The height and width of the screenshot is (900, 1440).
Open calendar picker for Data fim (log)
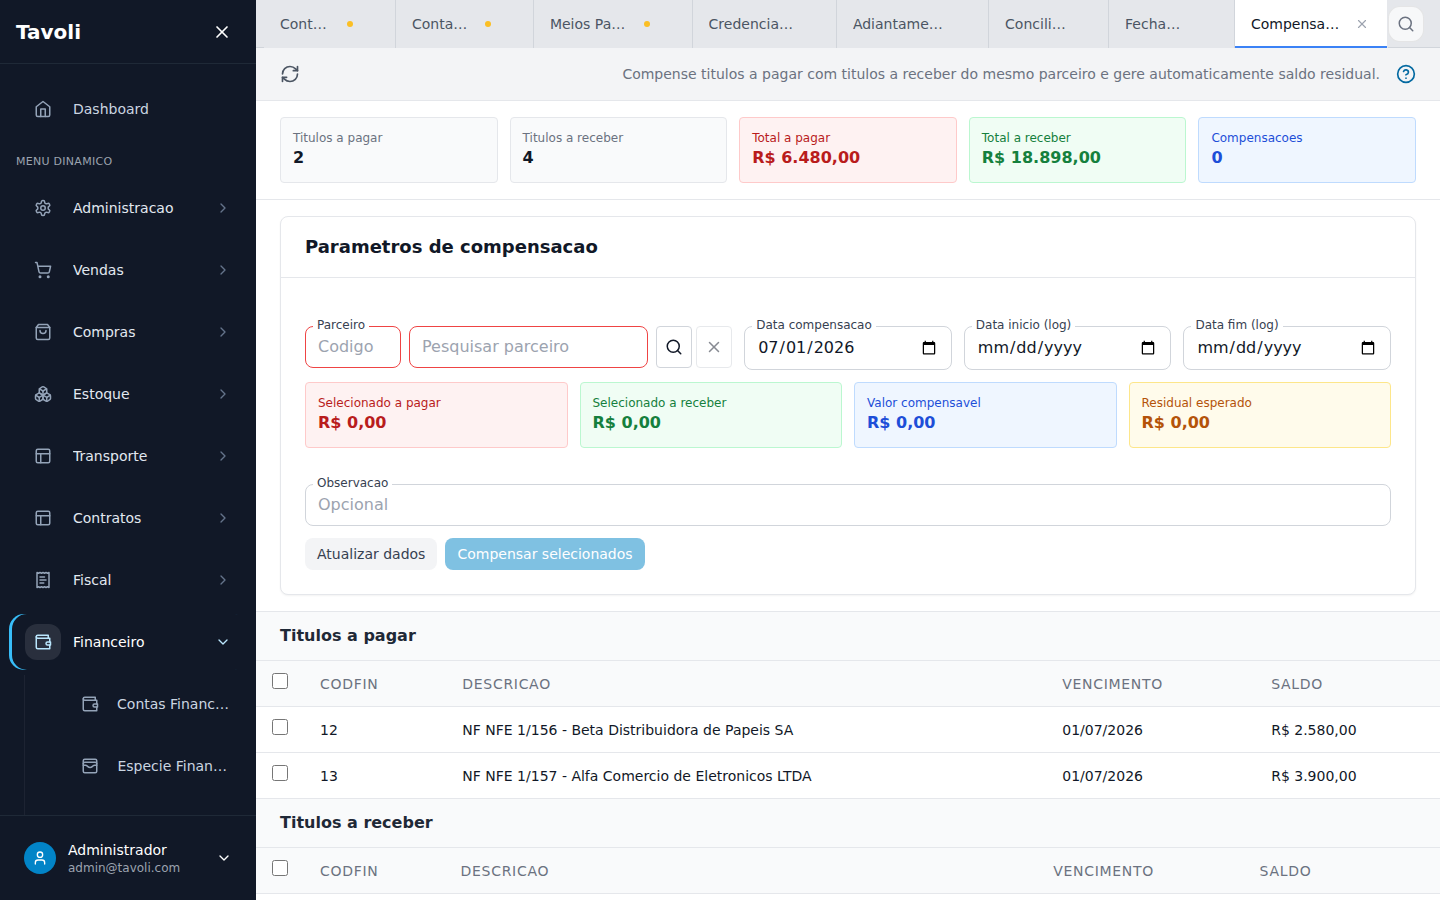click(1368, 348)
